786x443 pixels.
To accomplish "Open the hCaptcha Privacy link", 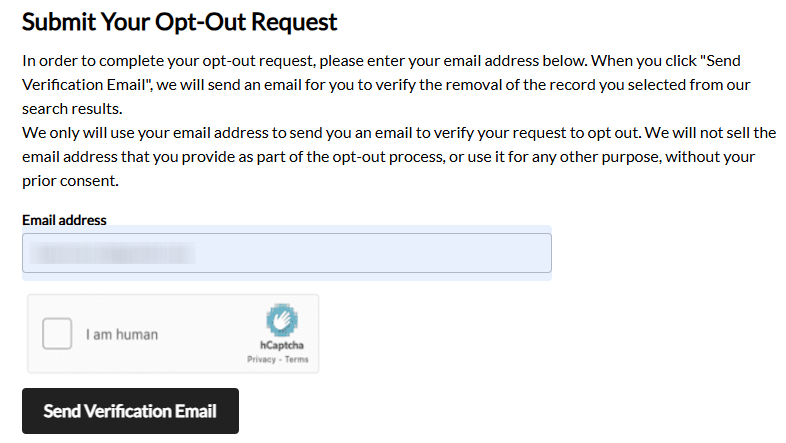I will point(262,360).
